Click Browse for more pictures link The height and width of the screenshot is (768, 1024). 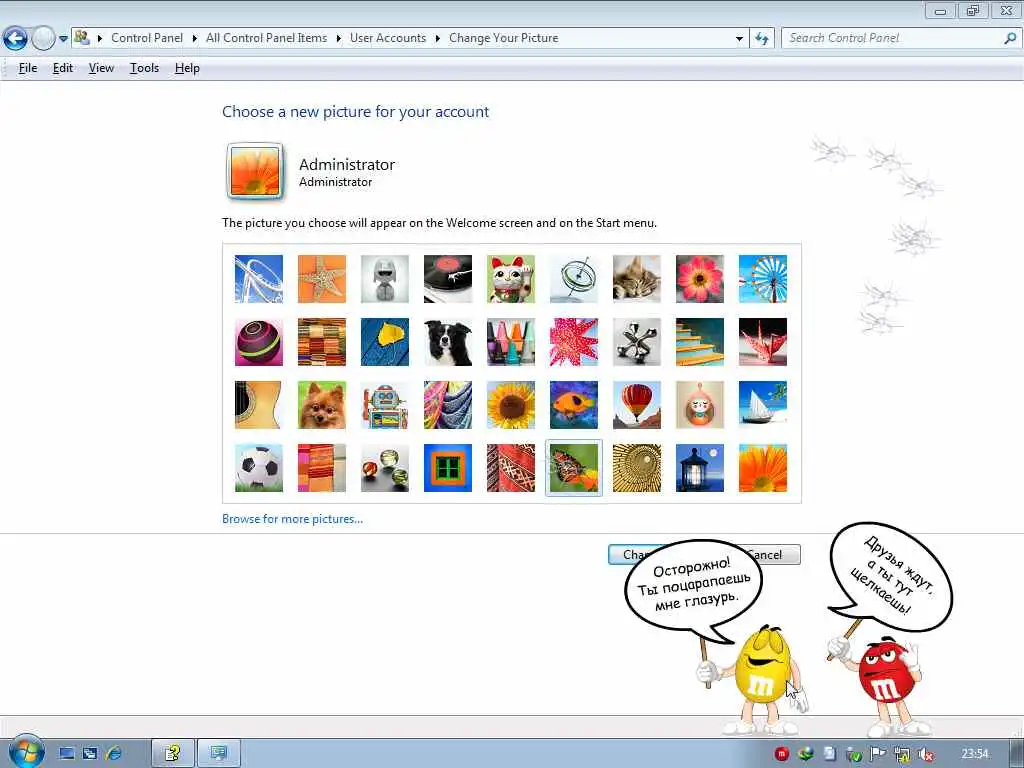point(293,519)
